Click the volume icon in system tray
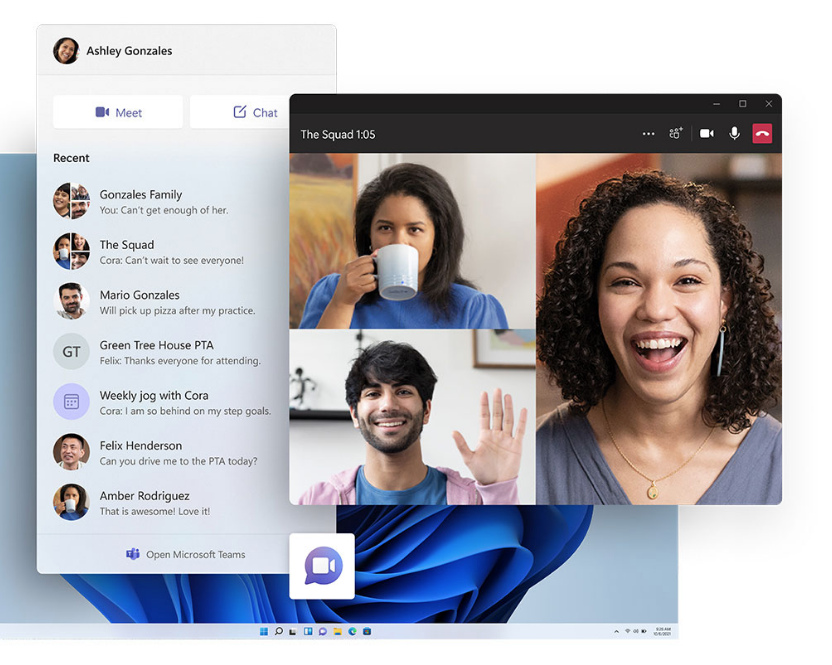Screen dimensions: 832x665 635,631
